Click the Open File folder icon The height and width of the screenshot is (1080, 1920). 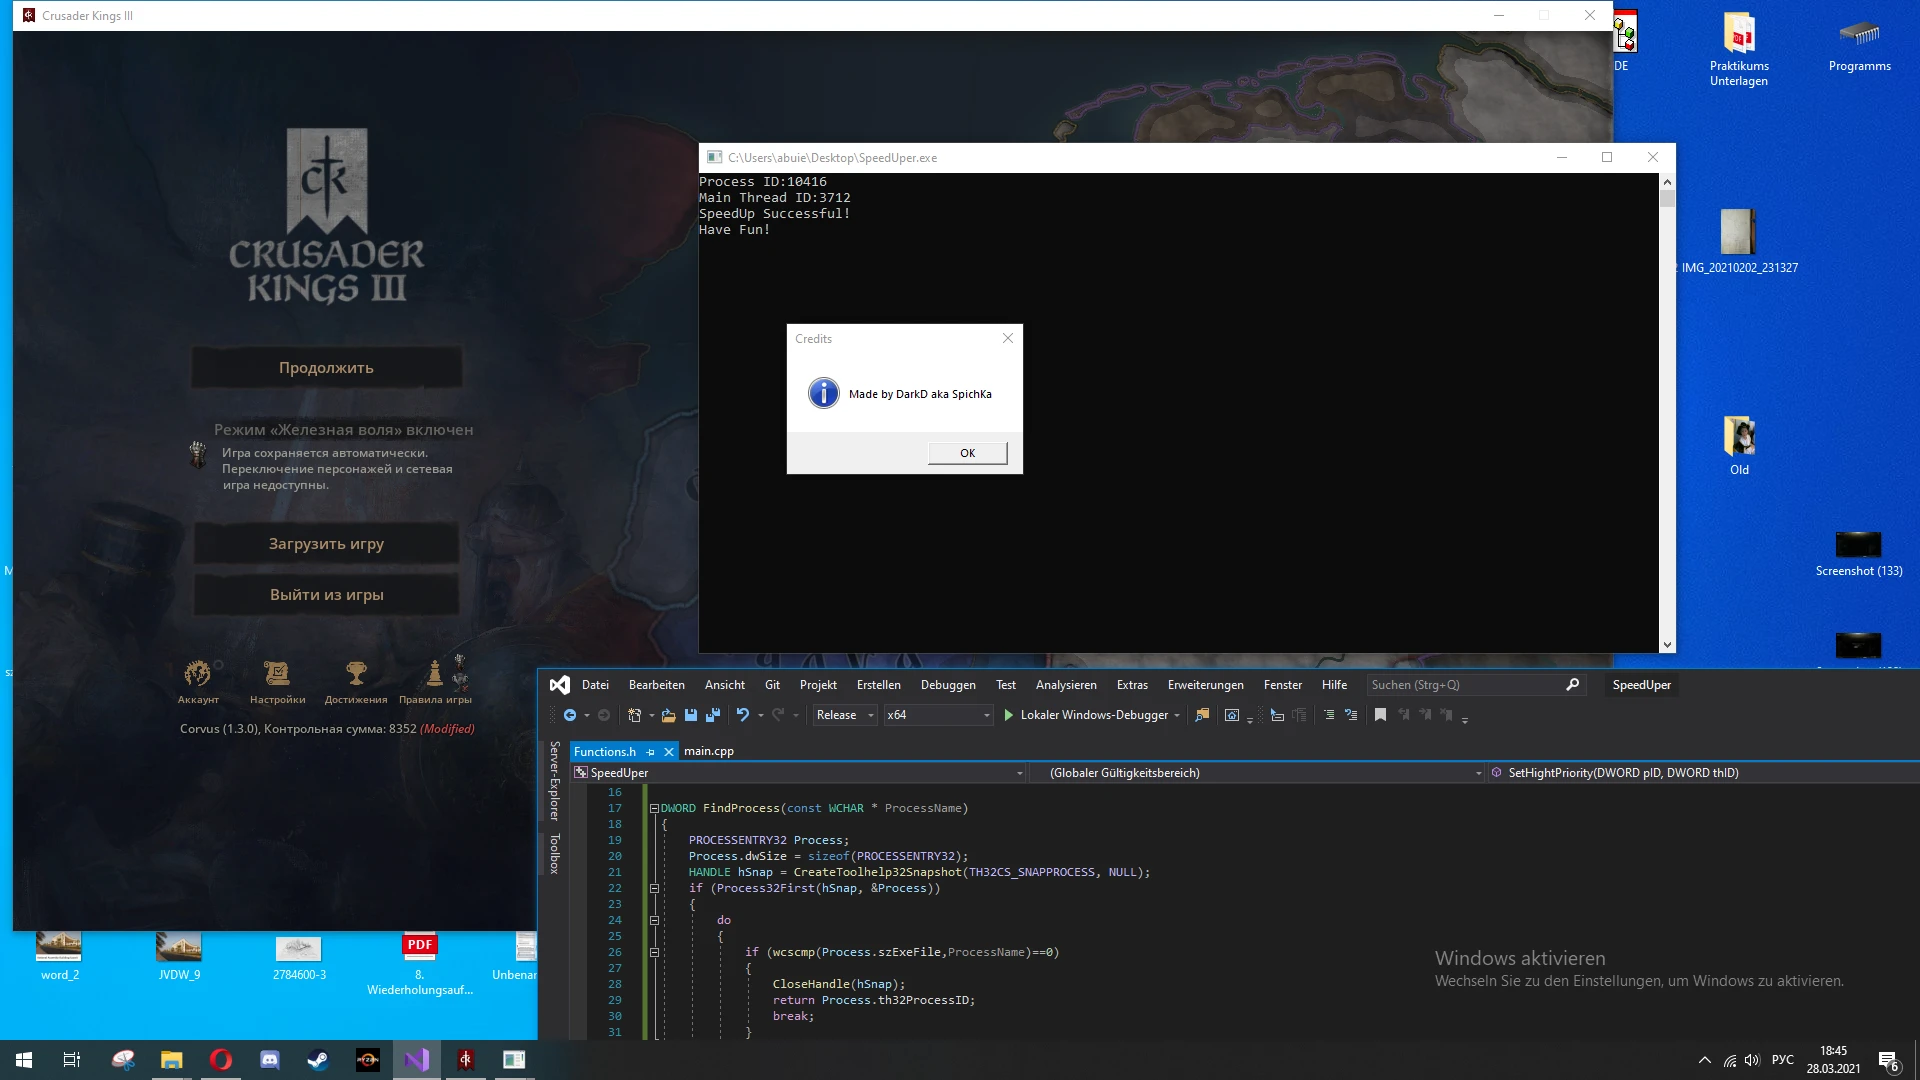click(668, 715)
